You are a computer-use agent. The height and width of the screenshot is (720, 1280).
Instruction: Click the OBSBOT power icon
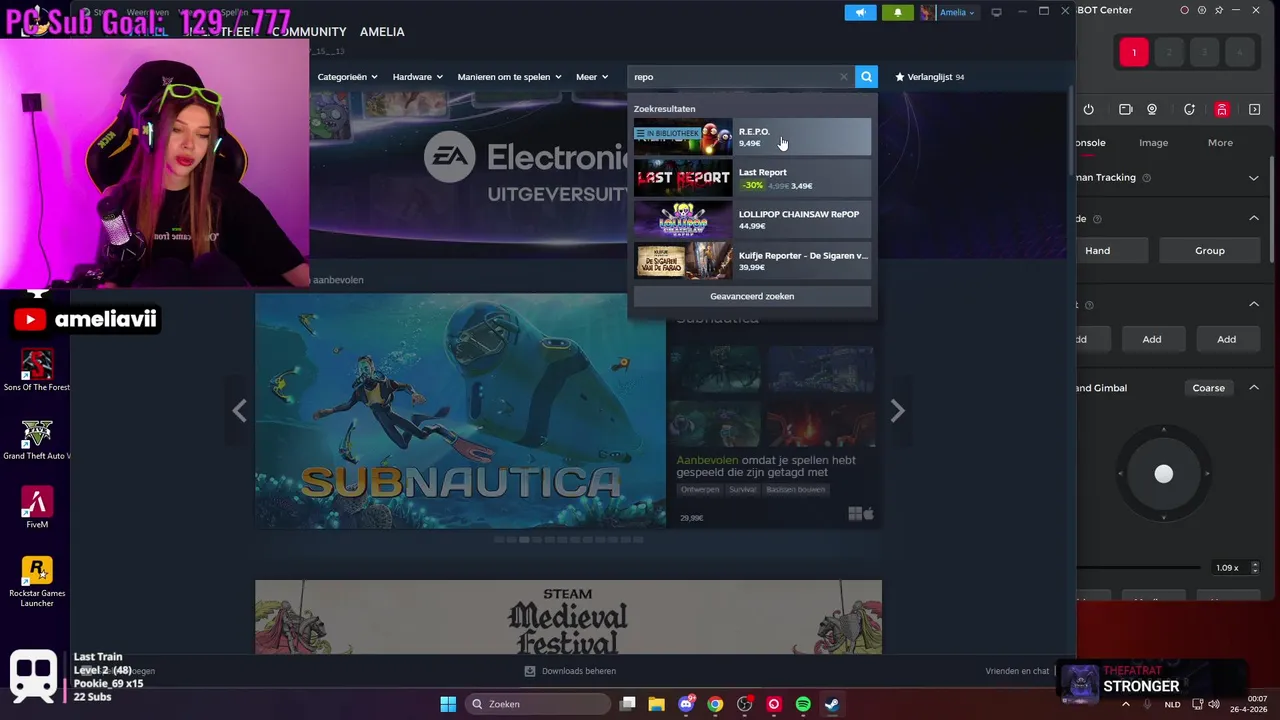[1088, 109]
